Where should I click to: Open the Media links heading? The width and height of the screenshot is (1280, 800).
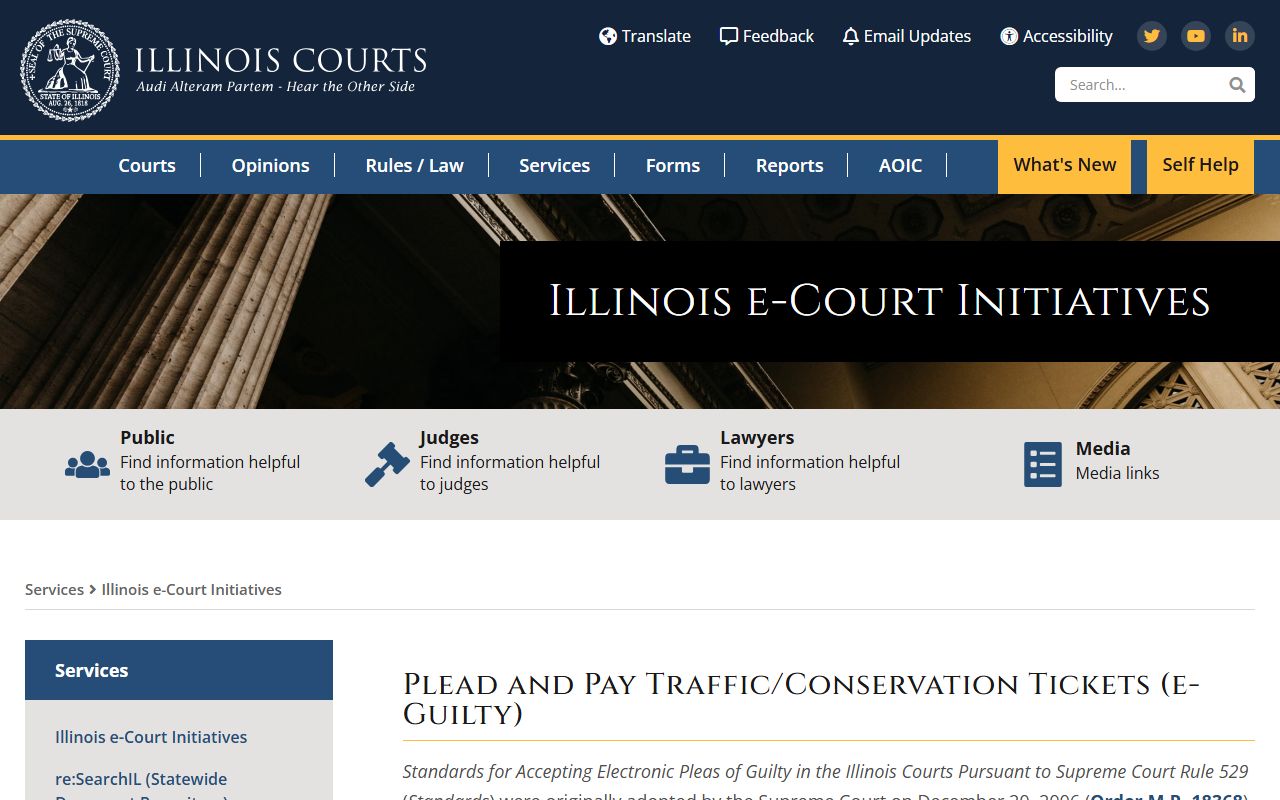coord(1103,448)
